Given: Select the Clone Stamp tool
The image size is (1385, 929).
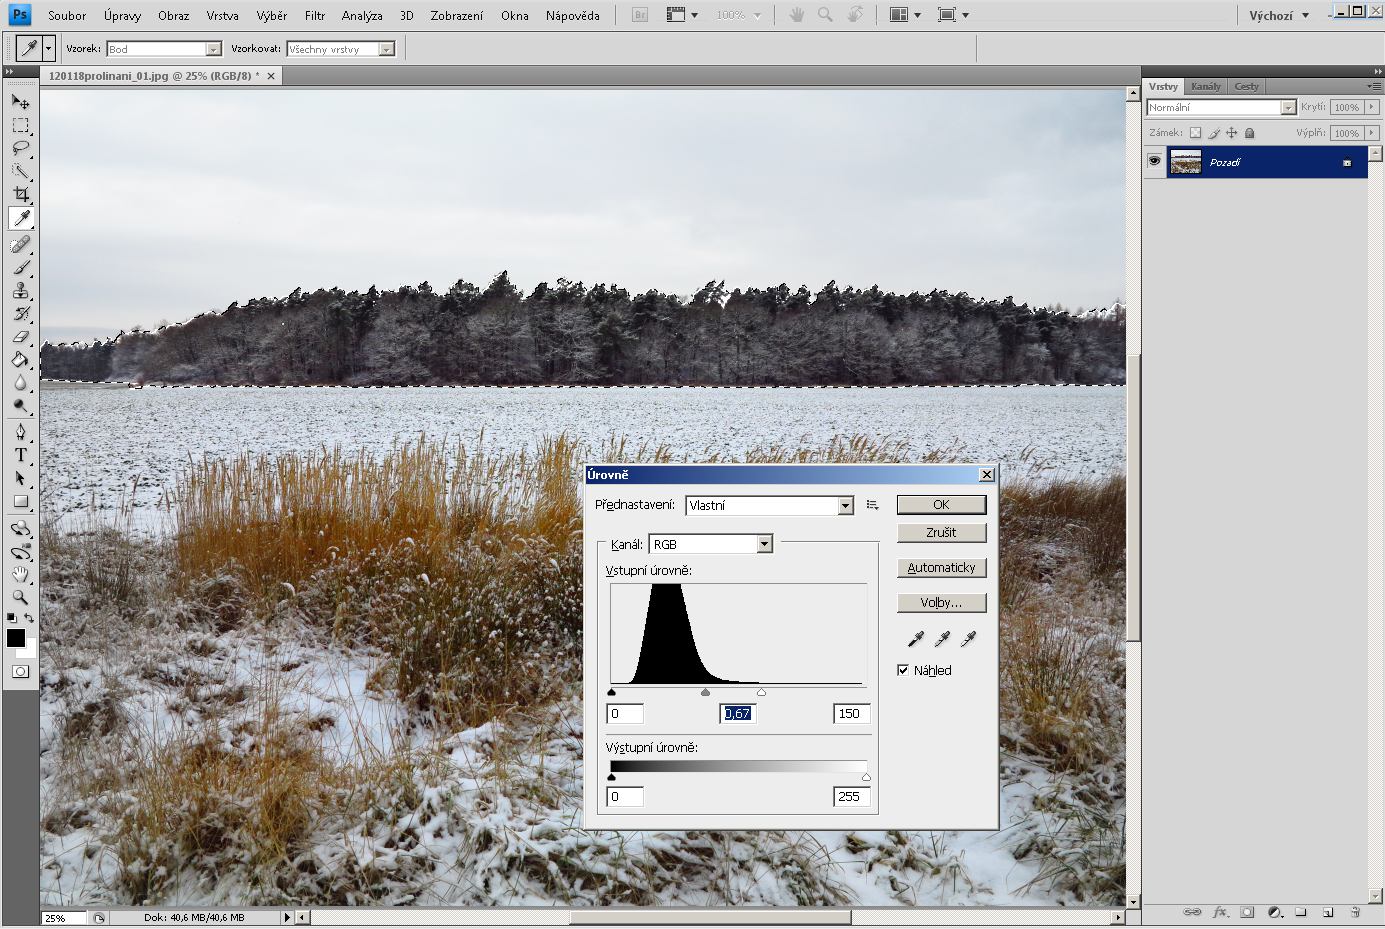Looking at the screenshot, I should point(20,291).
